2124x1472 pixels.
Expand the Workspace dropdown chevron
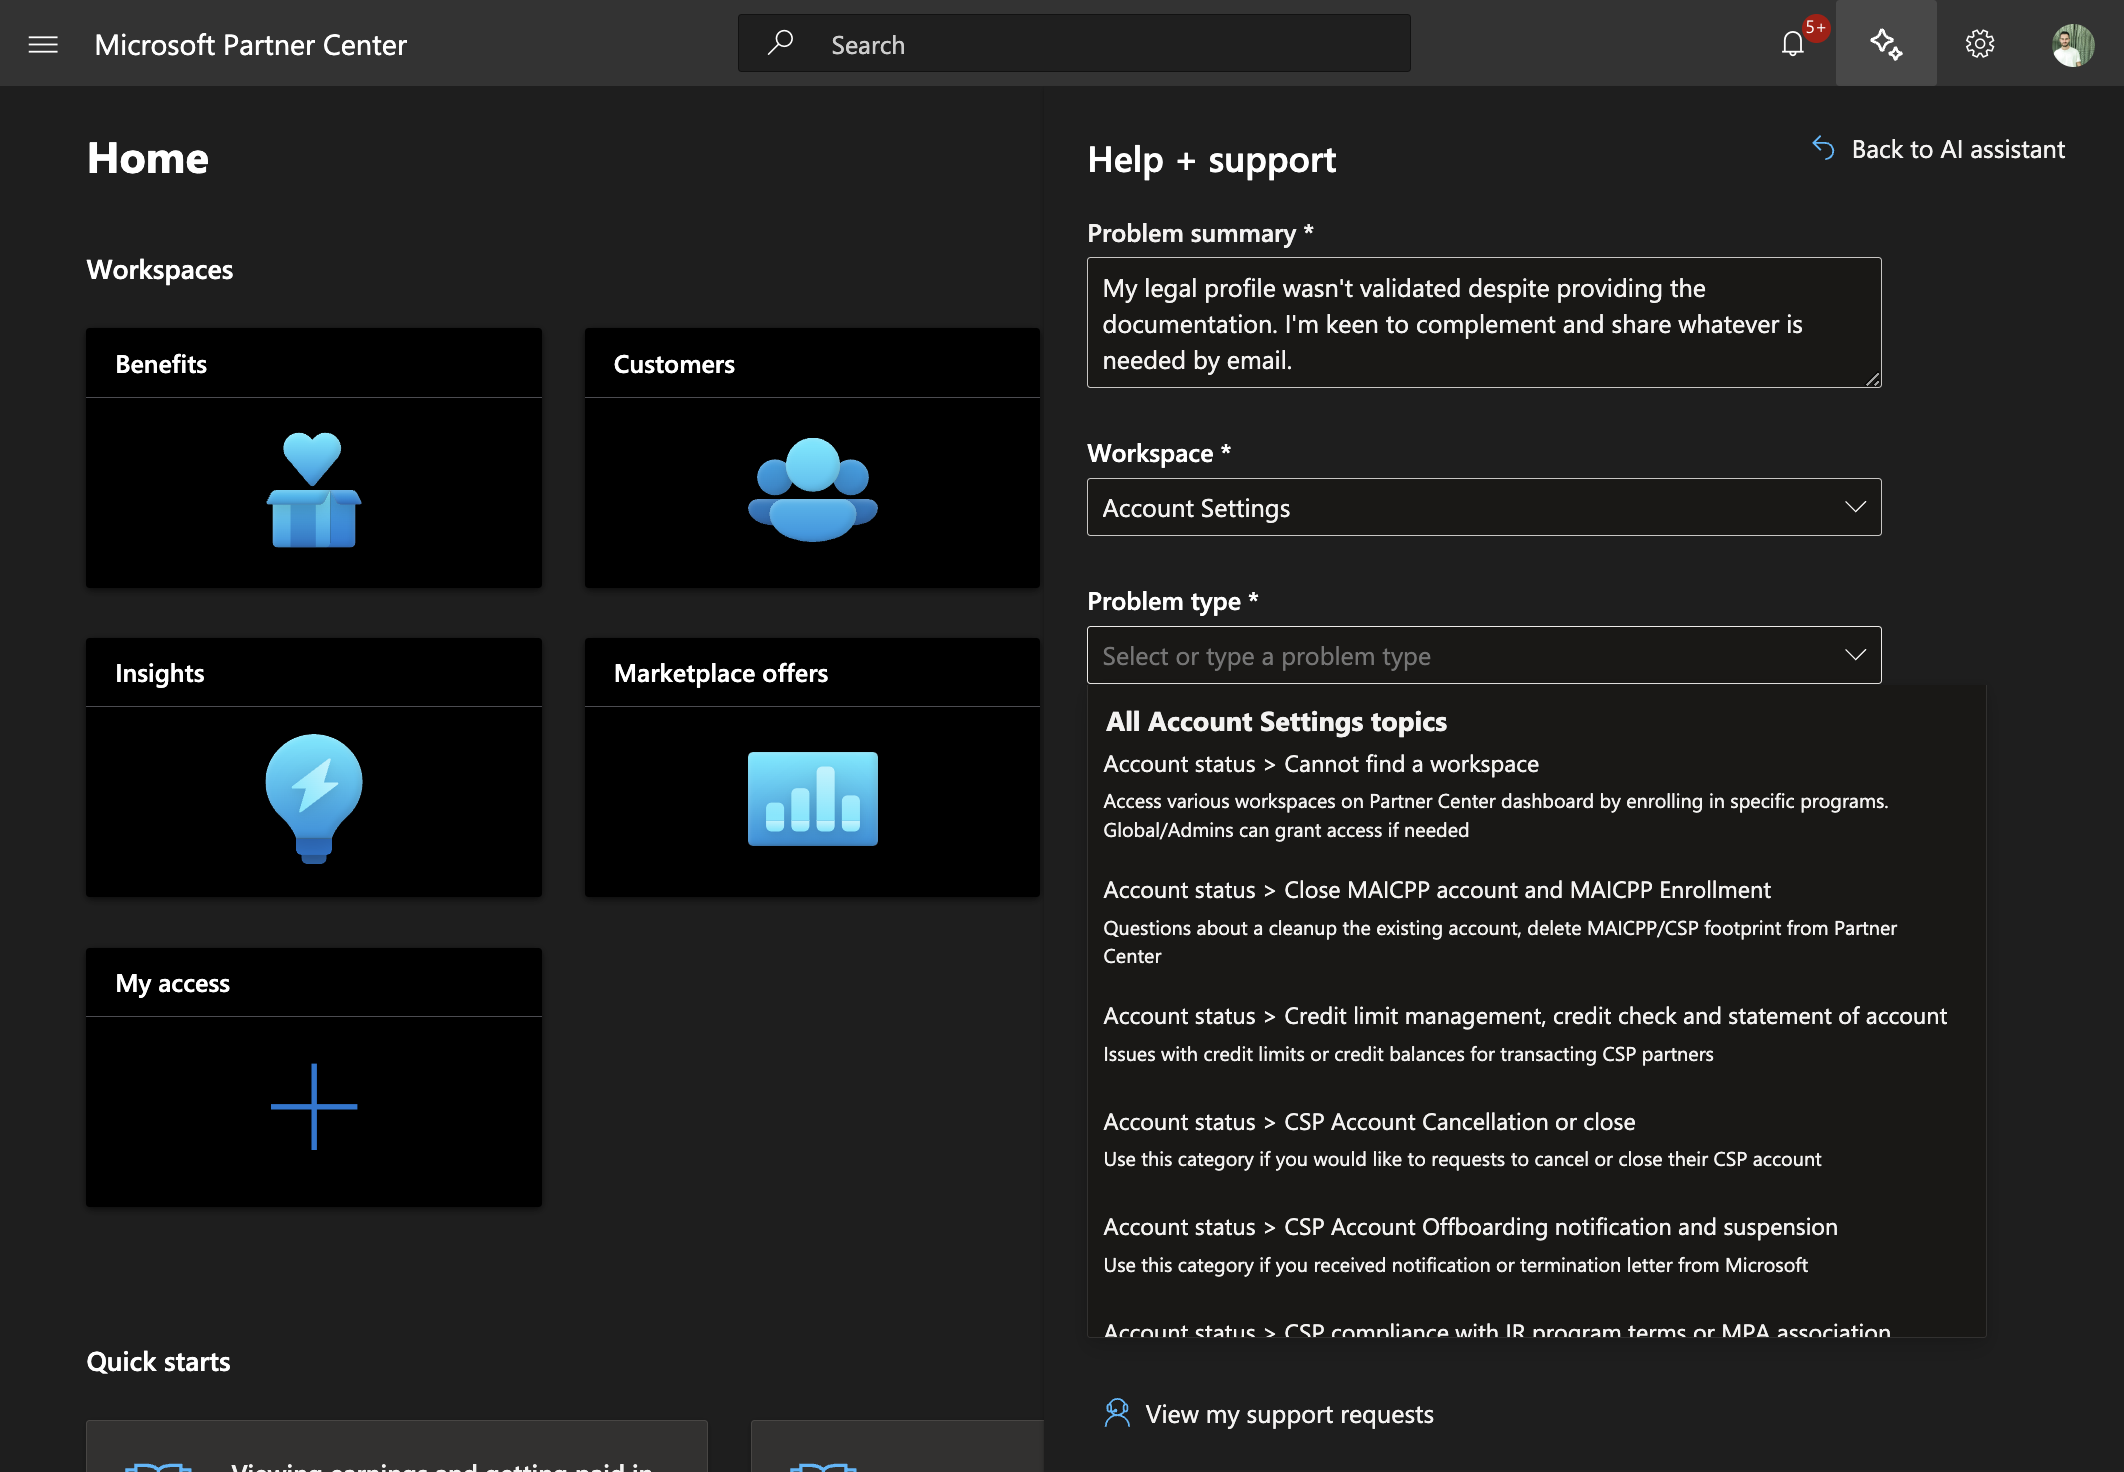point(1855,507)
